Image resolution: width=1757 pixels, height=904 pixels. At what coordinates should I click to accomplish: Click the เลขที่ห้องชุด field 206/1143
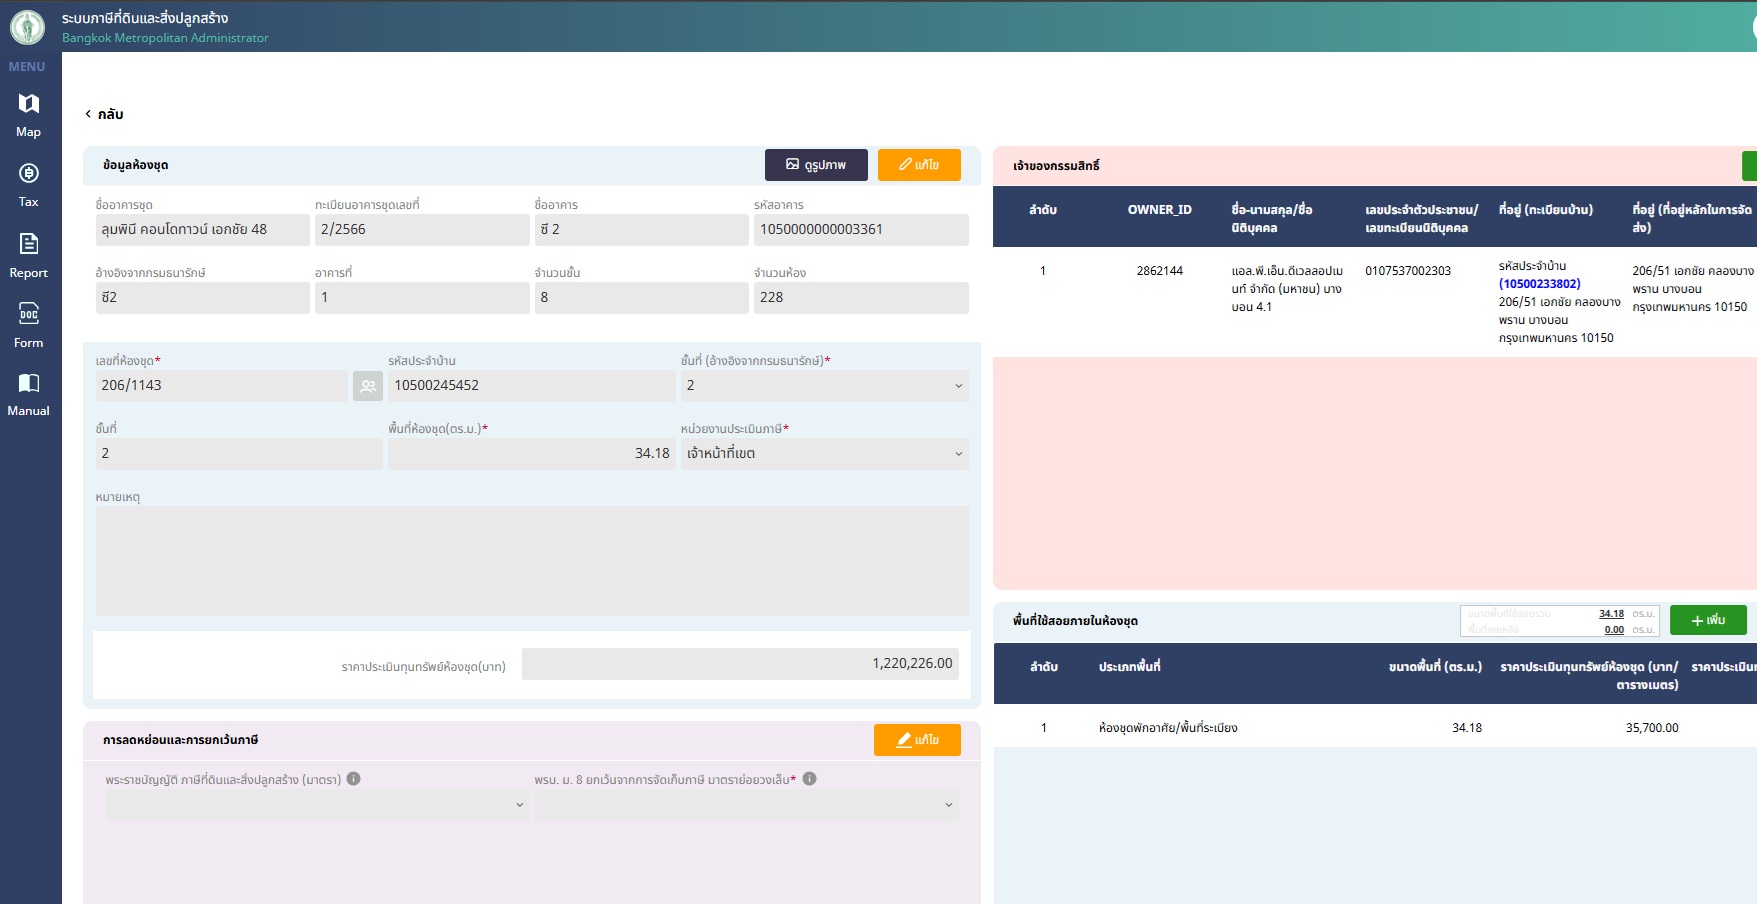coord(221,386)
